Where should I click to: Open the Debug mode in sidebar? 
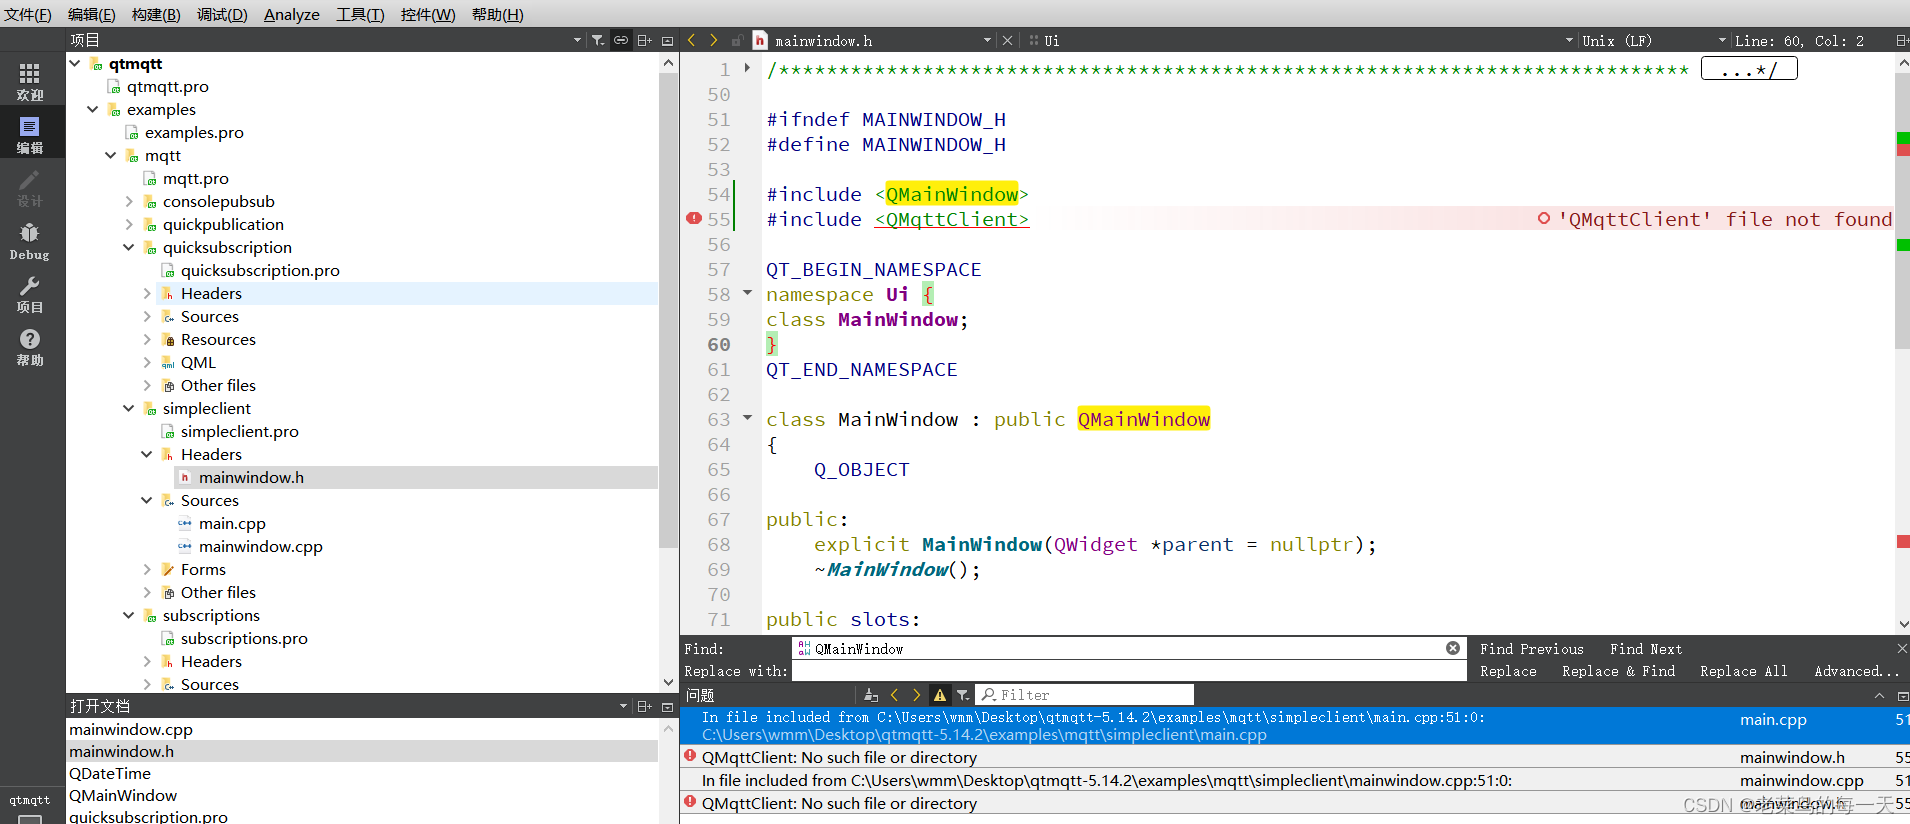coord(30,241)
